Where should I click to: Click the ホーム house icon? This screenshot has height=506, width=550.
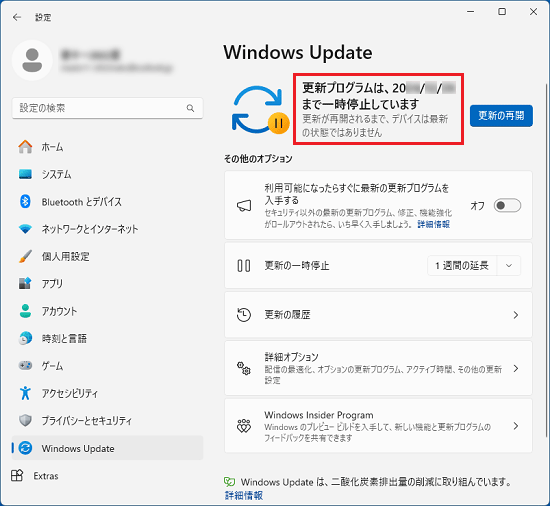(x=25, y=147)
